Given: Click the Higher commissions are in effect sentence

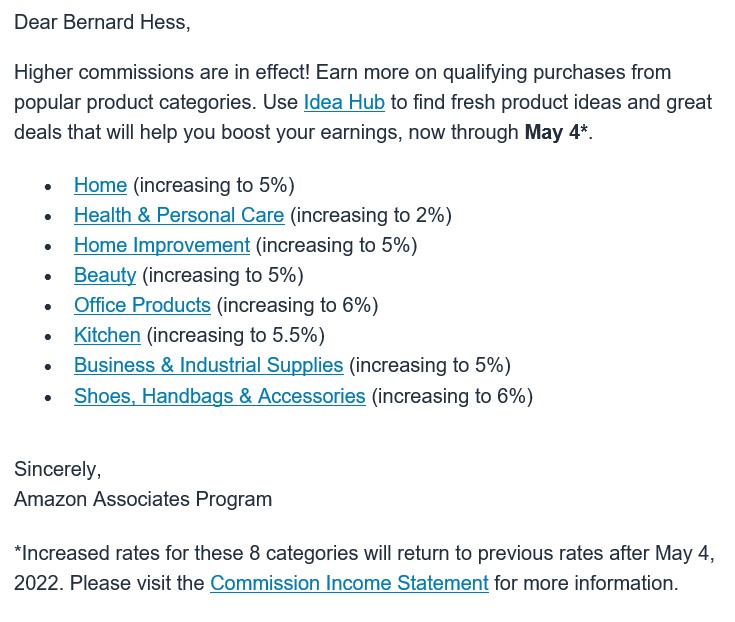Looking at the screenshot, I should click(162, 72).
